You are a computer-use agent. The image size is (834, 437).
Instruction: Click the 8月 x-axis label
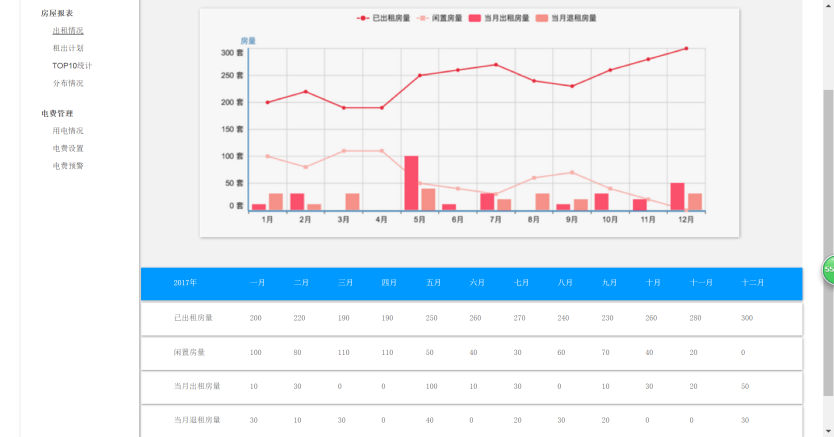tap(533, 220)
